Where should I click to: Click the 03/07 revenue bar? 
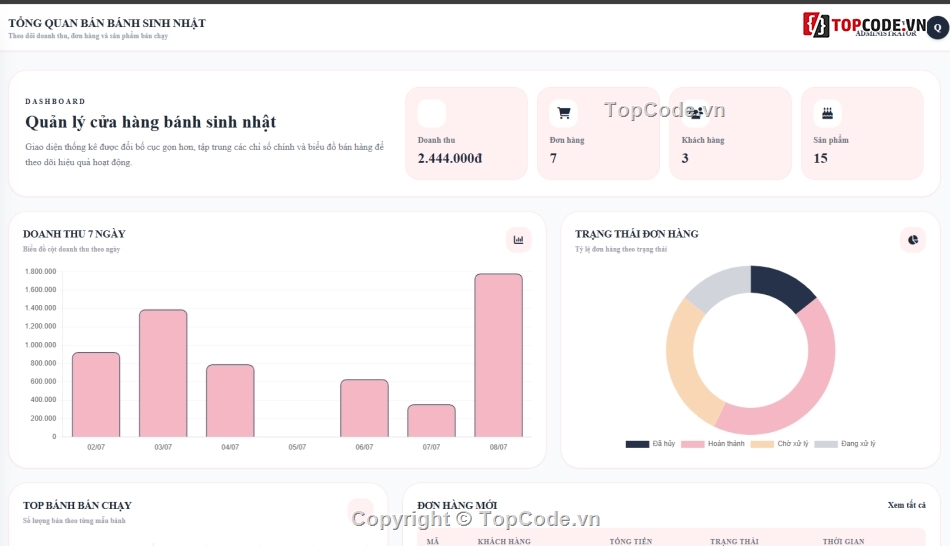point(163,373)
